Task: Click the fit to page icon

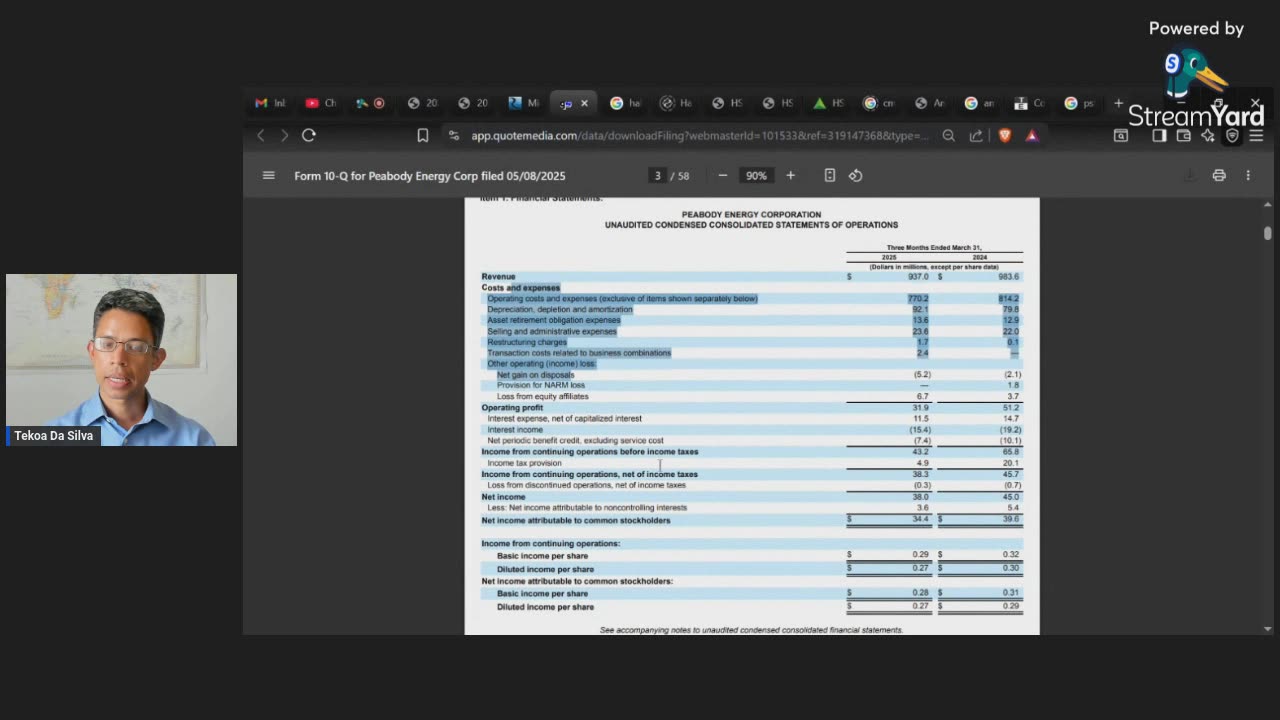Action: tap(830, 175)
